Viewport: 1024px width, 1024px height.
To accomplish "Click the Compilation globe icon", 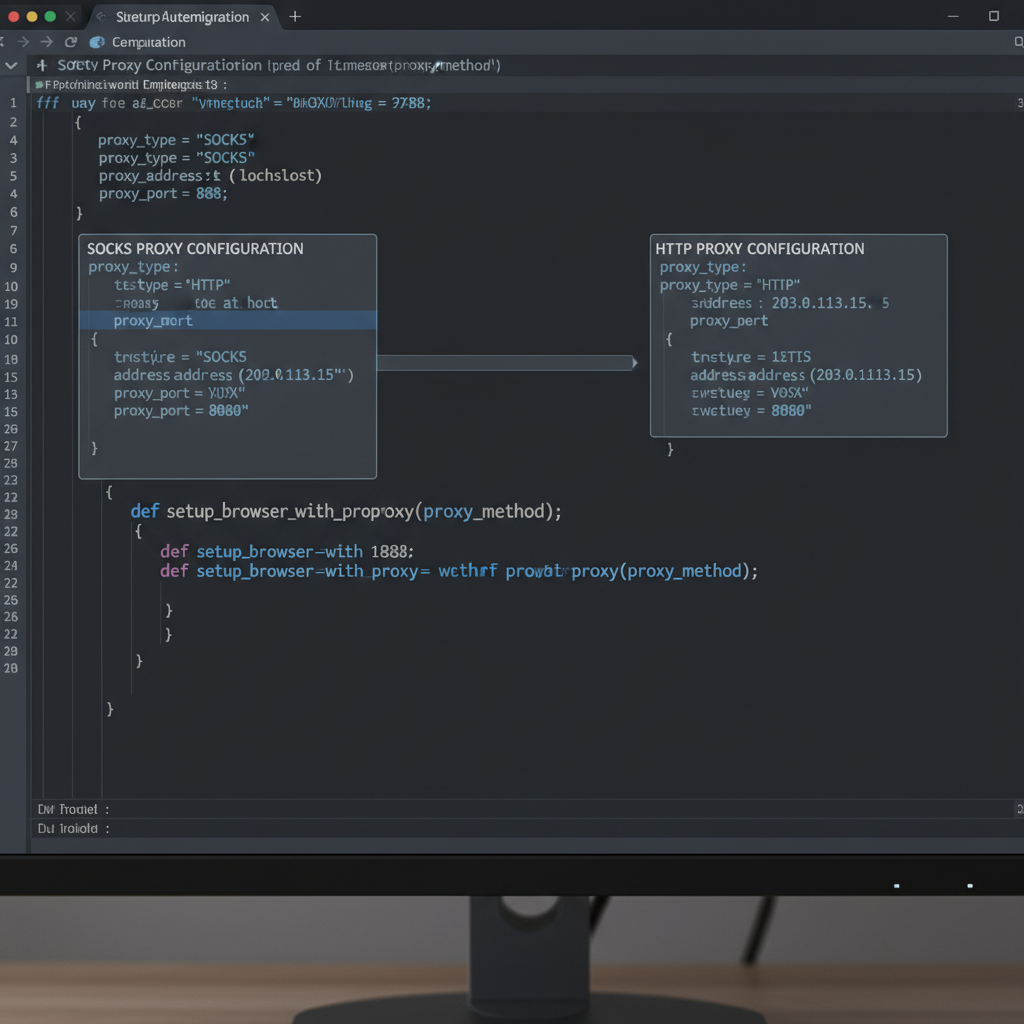I will click(x=95, y=42).
